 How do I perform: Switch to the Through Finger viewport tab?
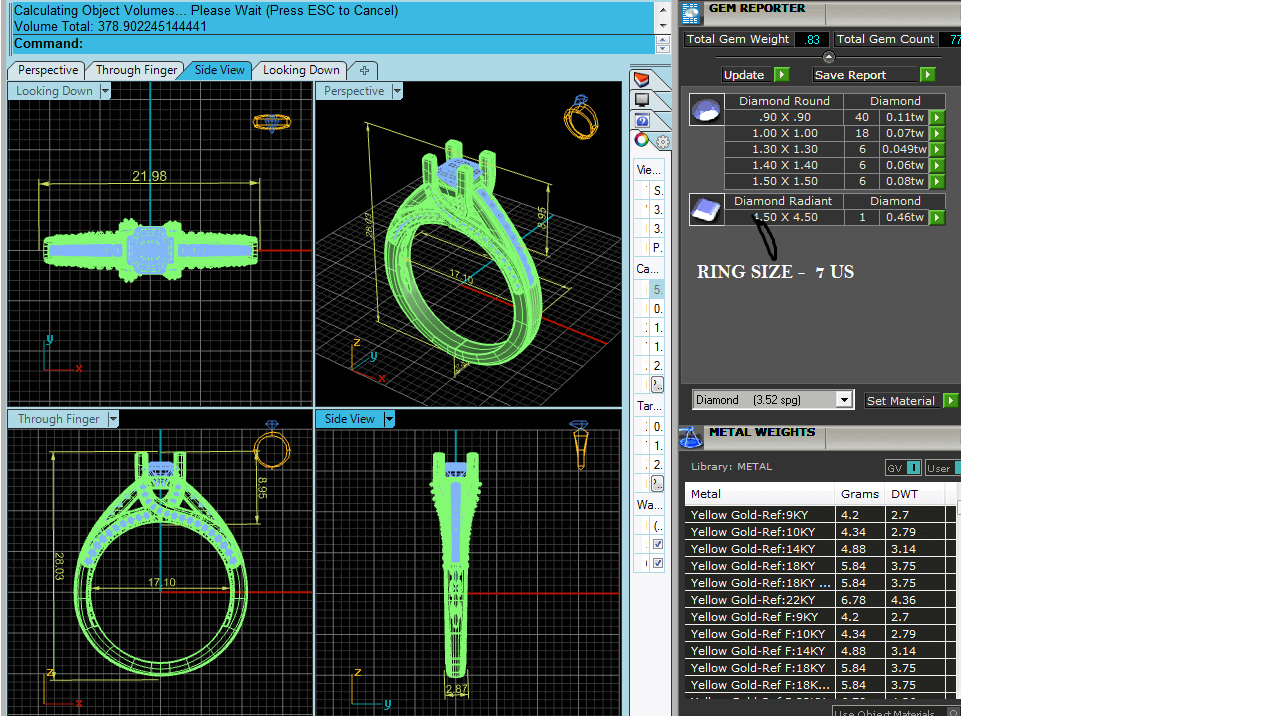click(x=136, y=70)
